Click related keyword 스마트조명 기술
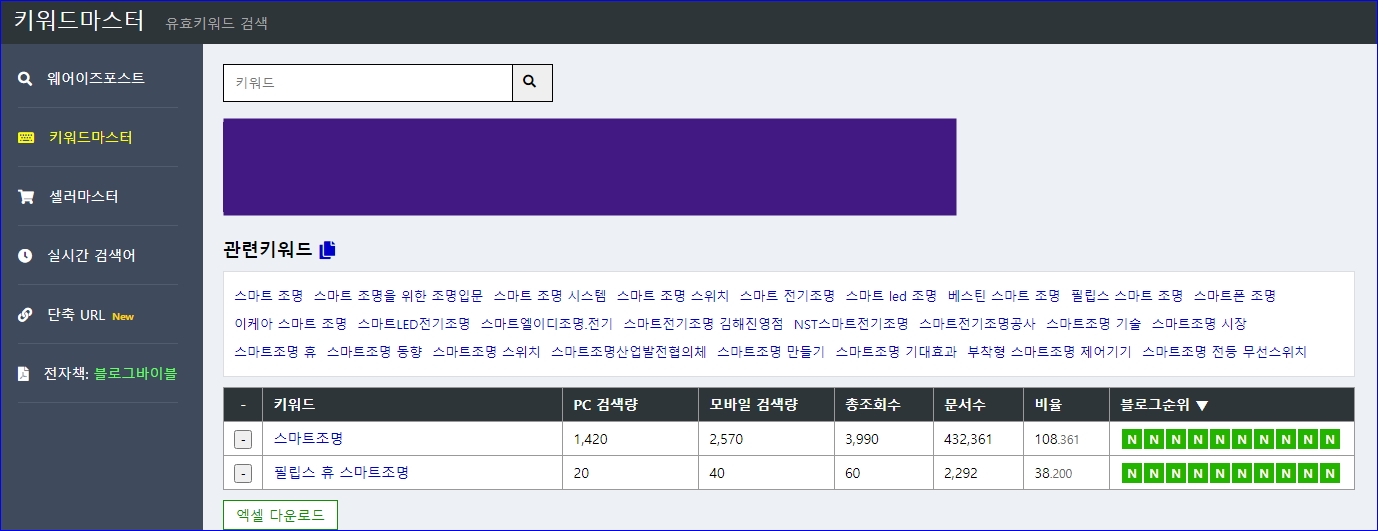Viewport: 1378px width, 531px height. [1093, 323]
